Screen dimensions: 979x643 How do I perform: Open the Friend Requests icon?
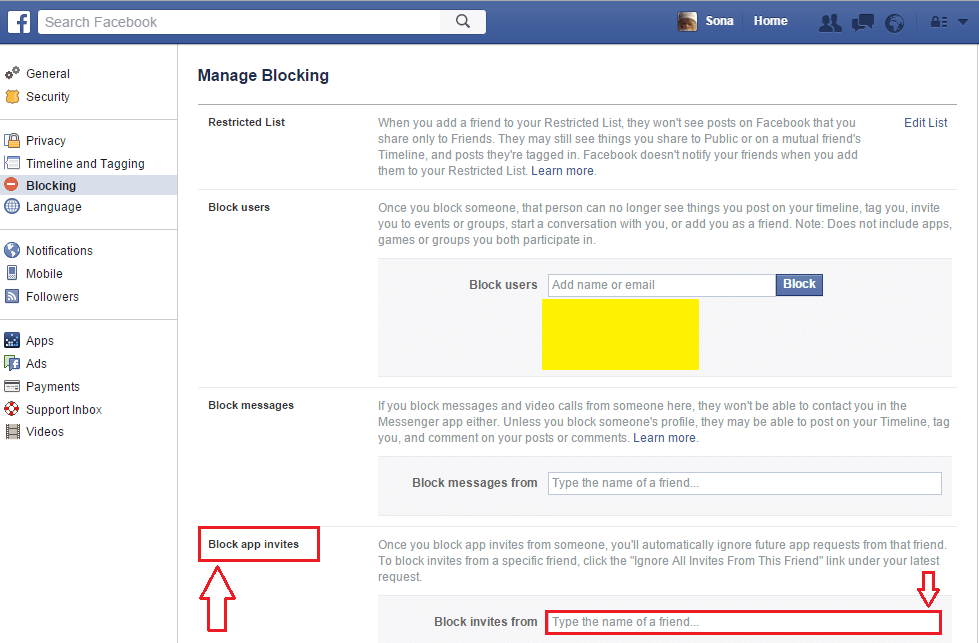coord(830,23)
